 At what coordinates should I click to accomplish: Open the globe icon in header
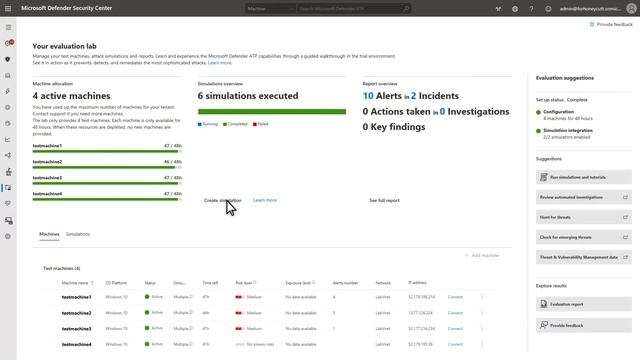pyautogui.click(x=515, y=9)
